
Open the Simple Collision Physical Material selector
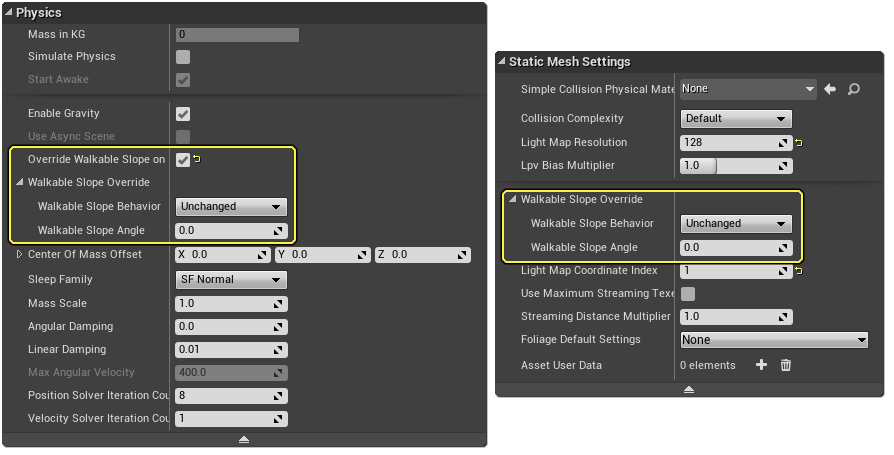(747, 90)
